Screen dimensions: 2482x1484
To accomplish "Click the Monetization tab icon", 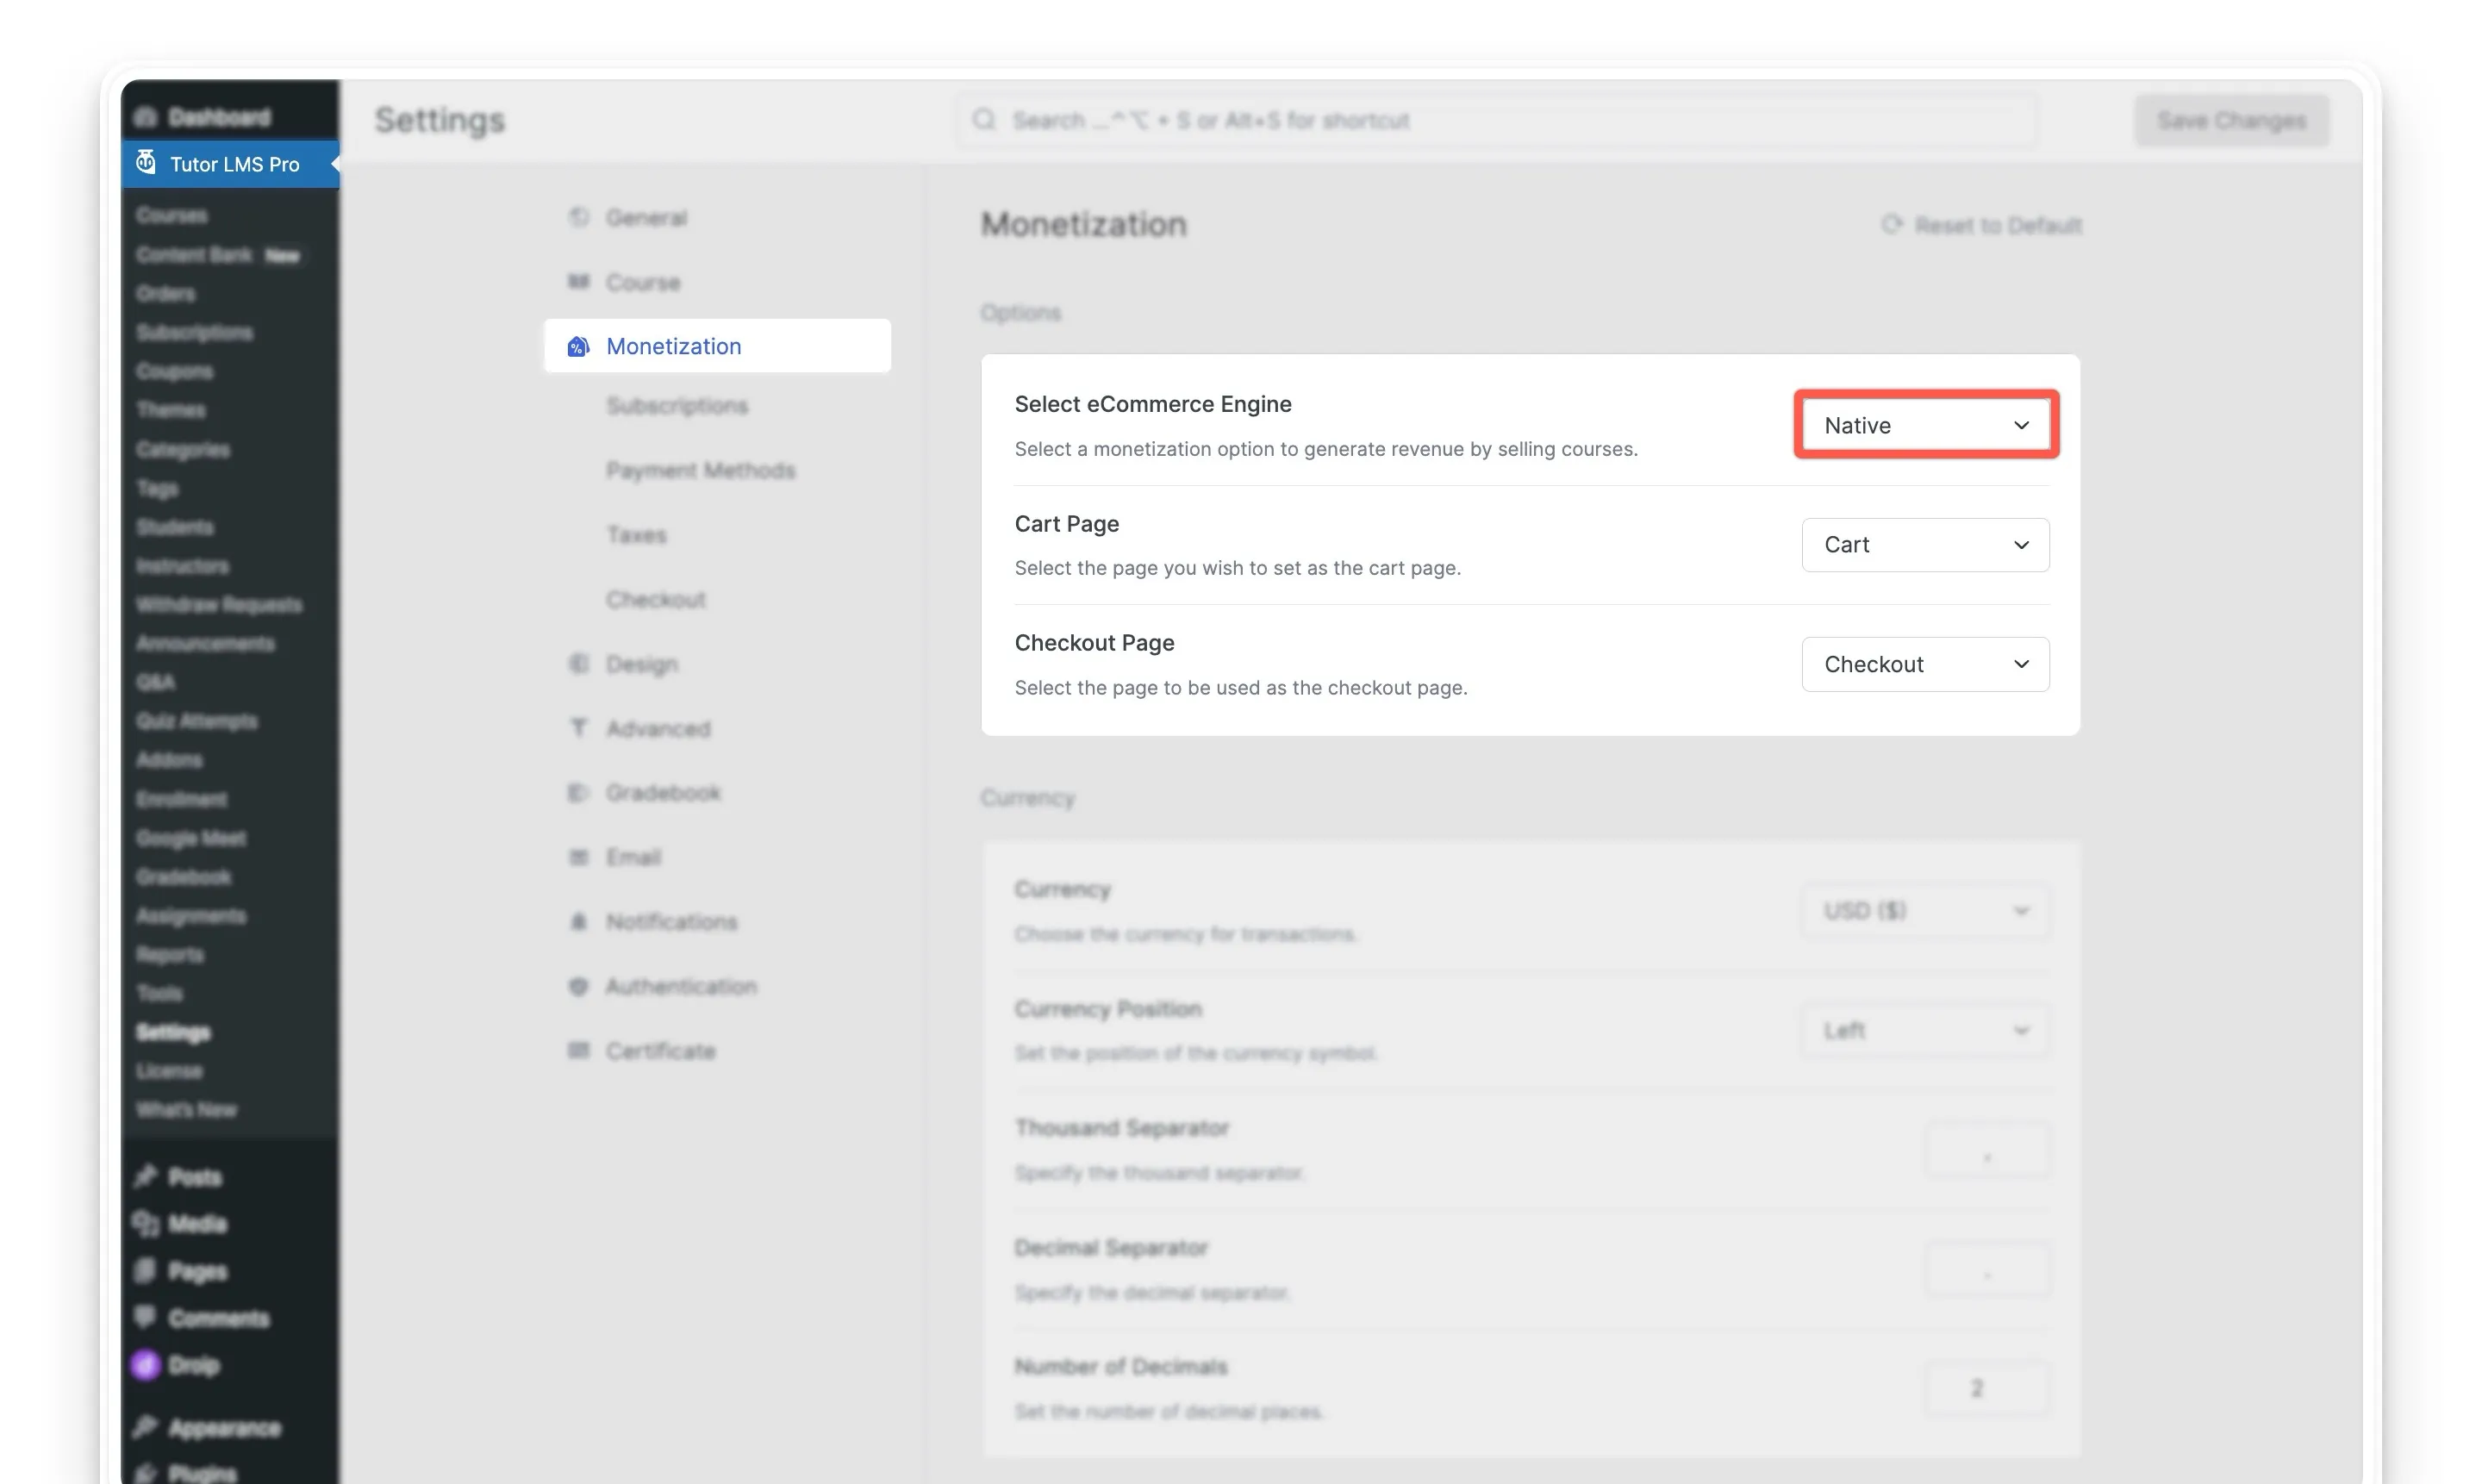I will (x=578, y=346).
